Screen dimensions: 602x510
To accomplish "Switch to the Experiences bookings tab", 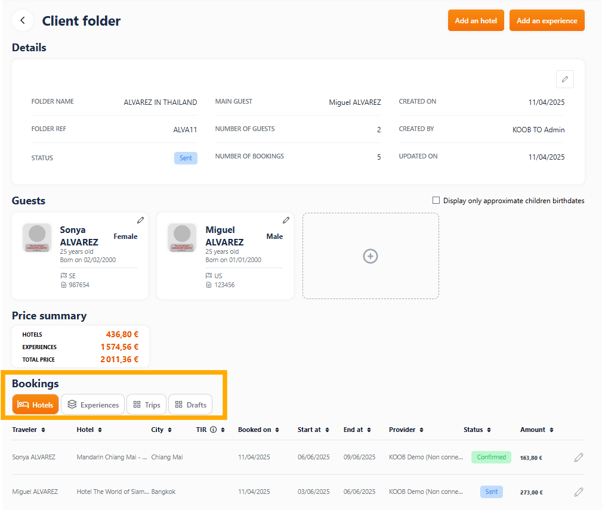I will coord(93,405).
